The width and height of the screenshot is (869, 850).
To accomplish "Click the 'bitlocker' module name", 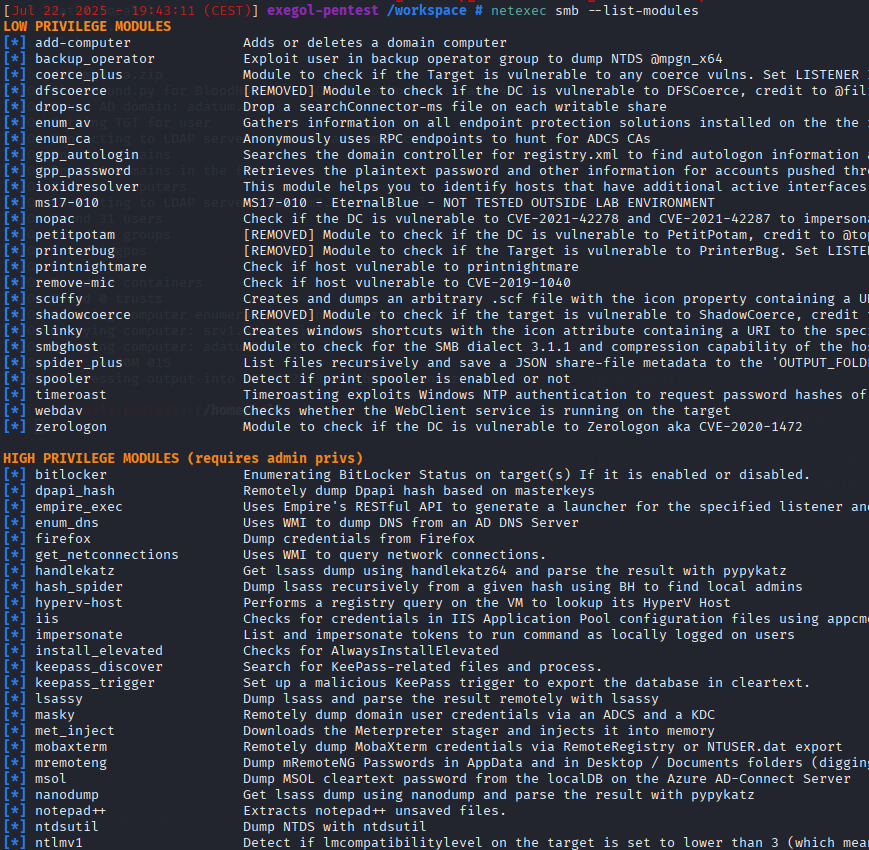I will pos(71,475).
